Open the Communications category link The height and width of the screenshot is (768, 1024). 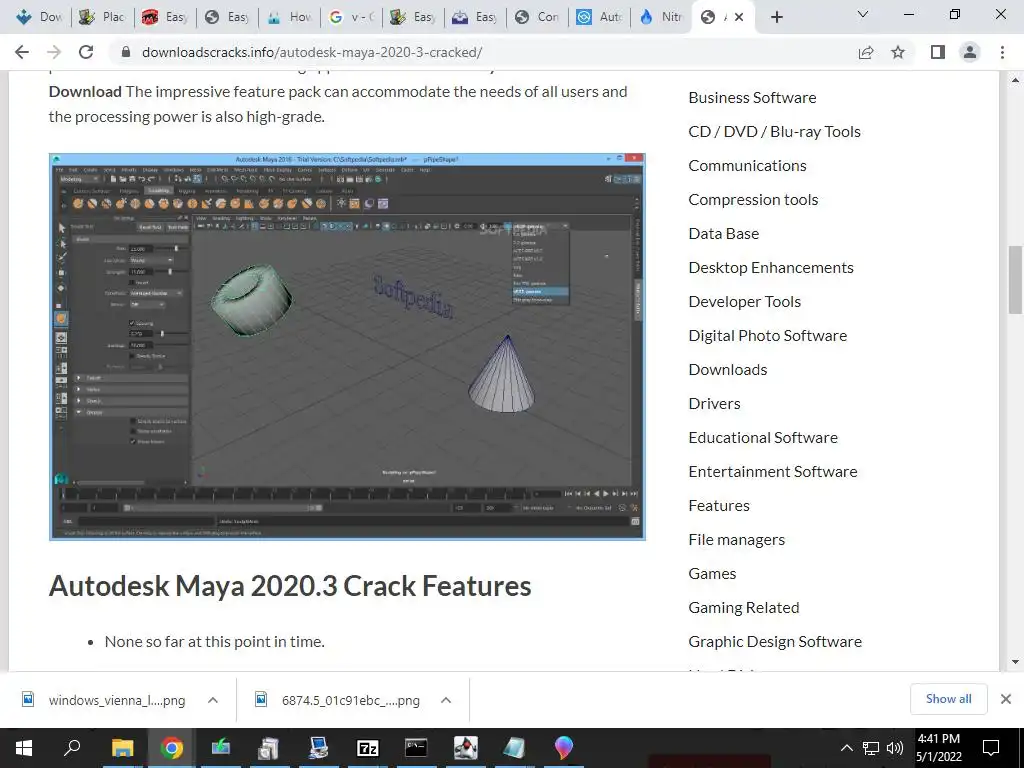coord(747,165)
